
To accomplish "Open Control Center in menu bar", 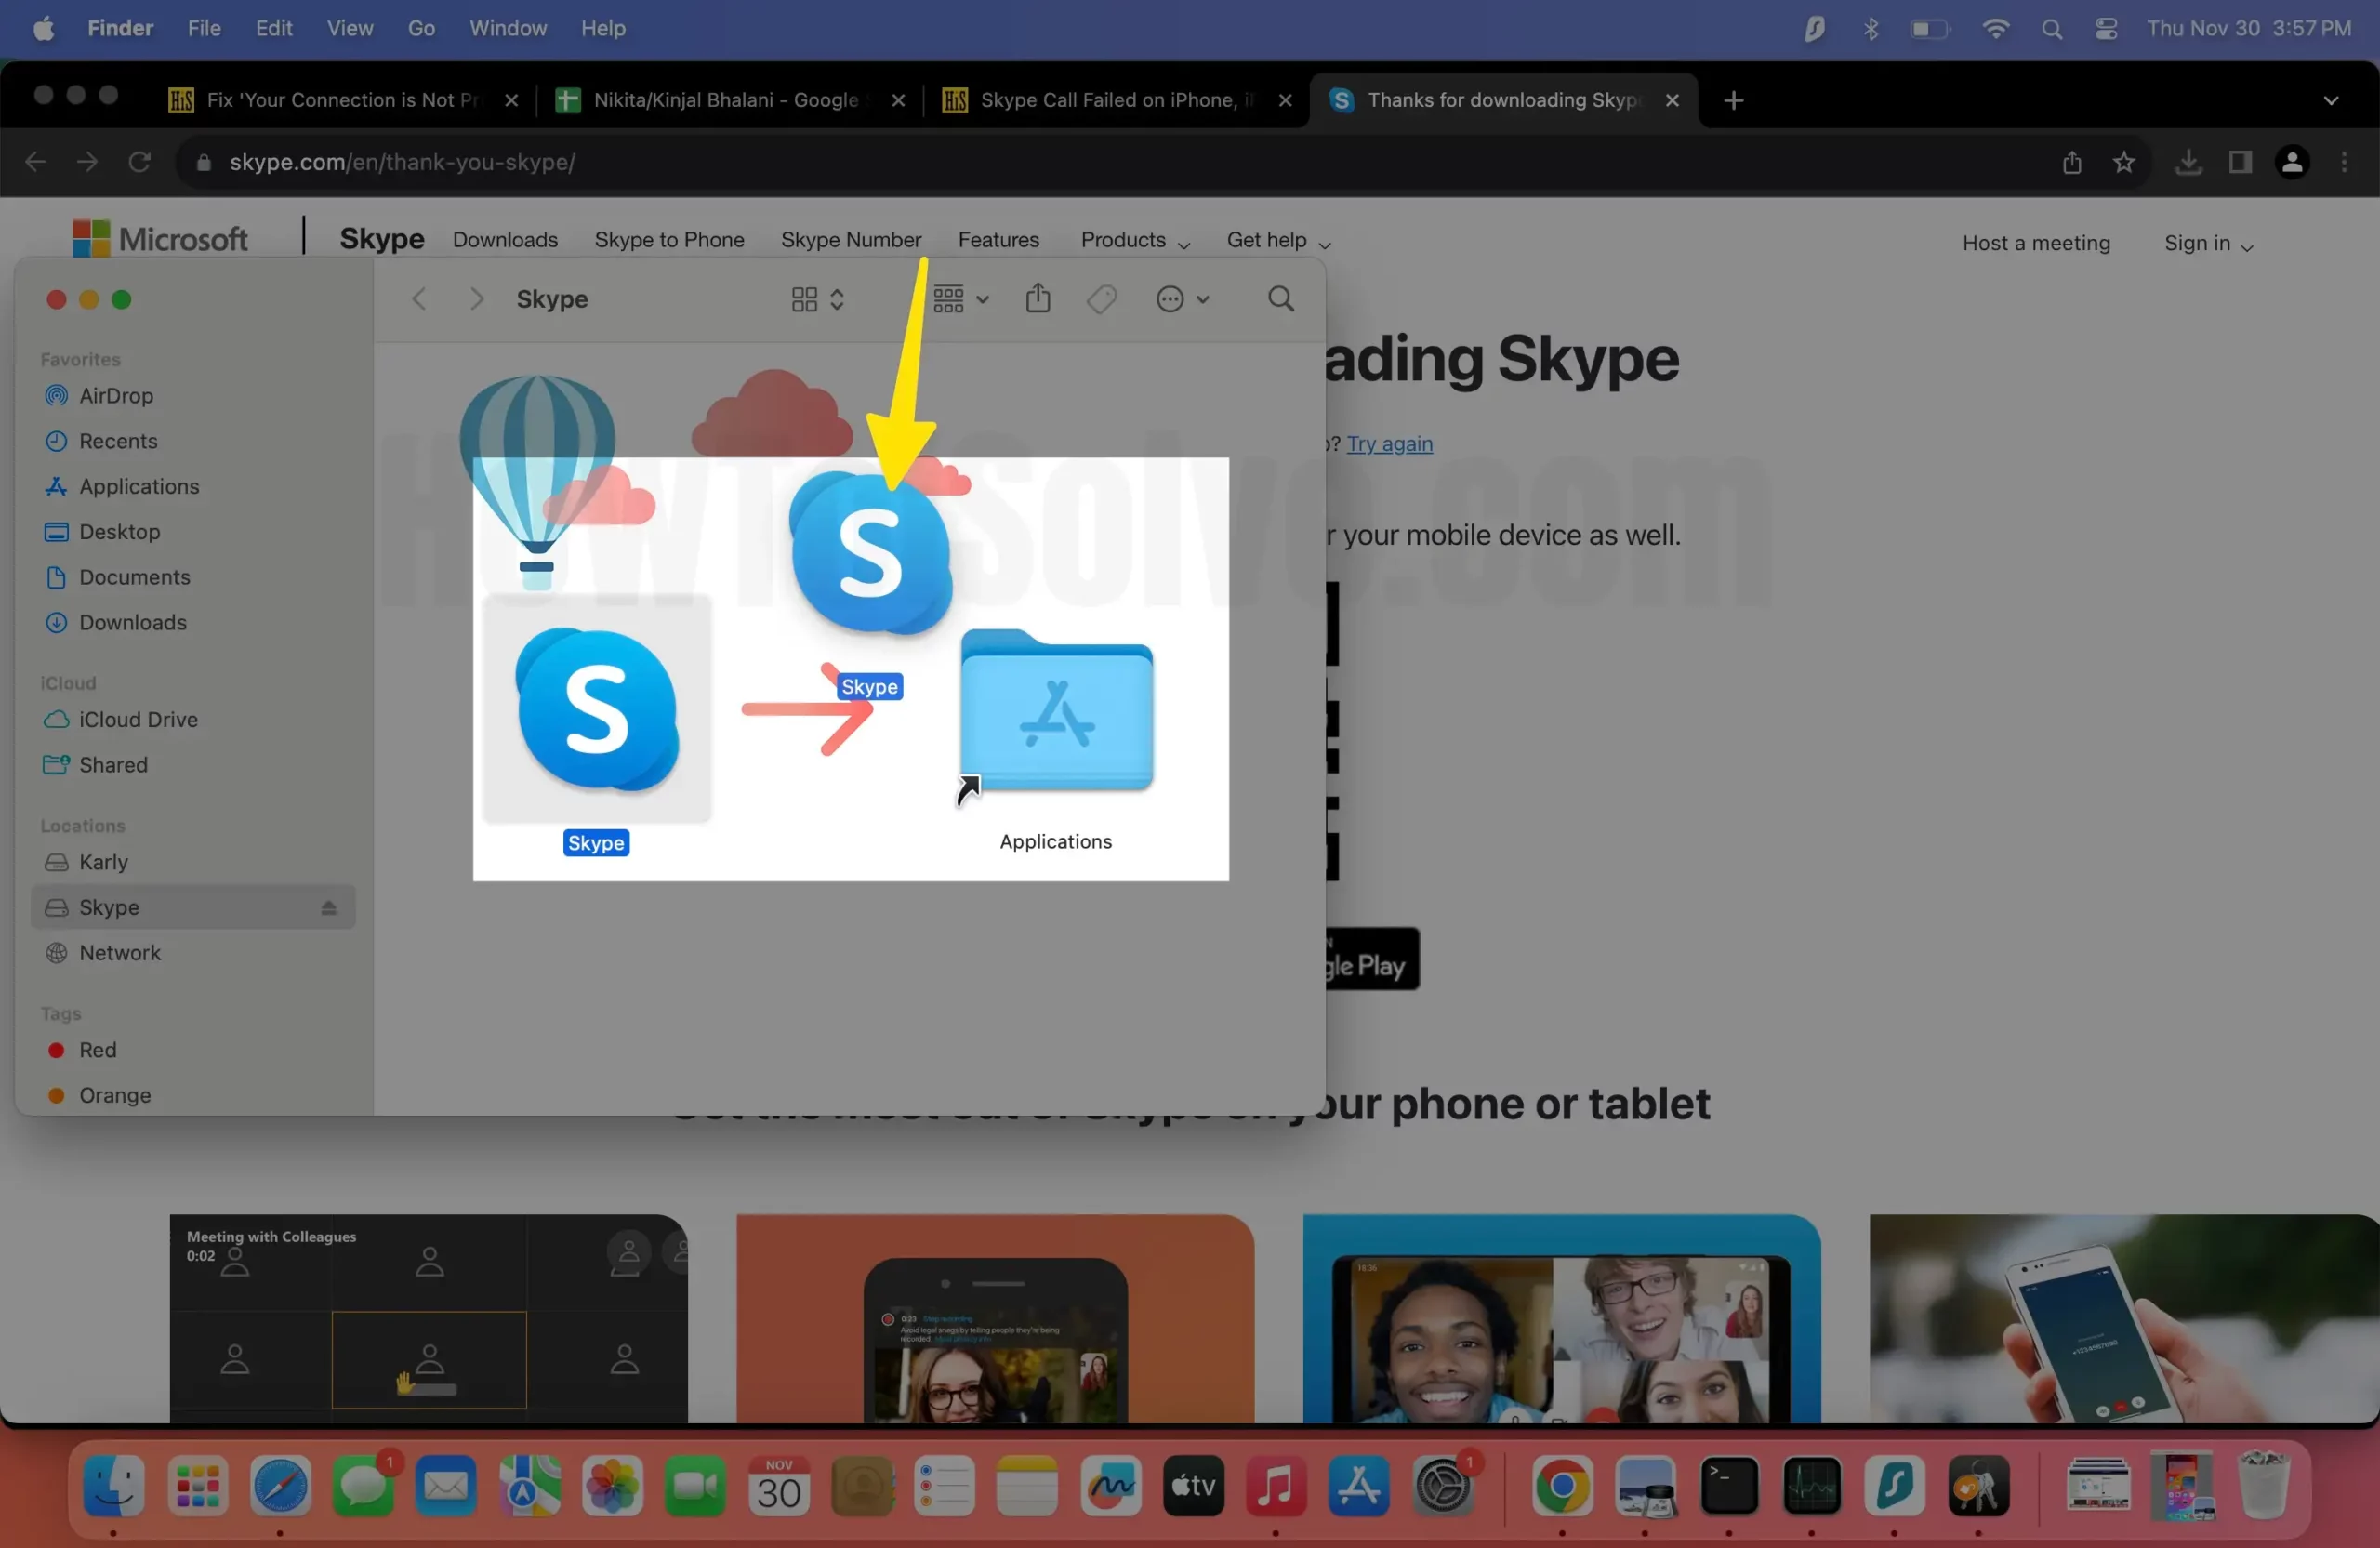I will coord(2106,29).
